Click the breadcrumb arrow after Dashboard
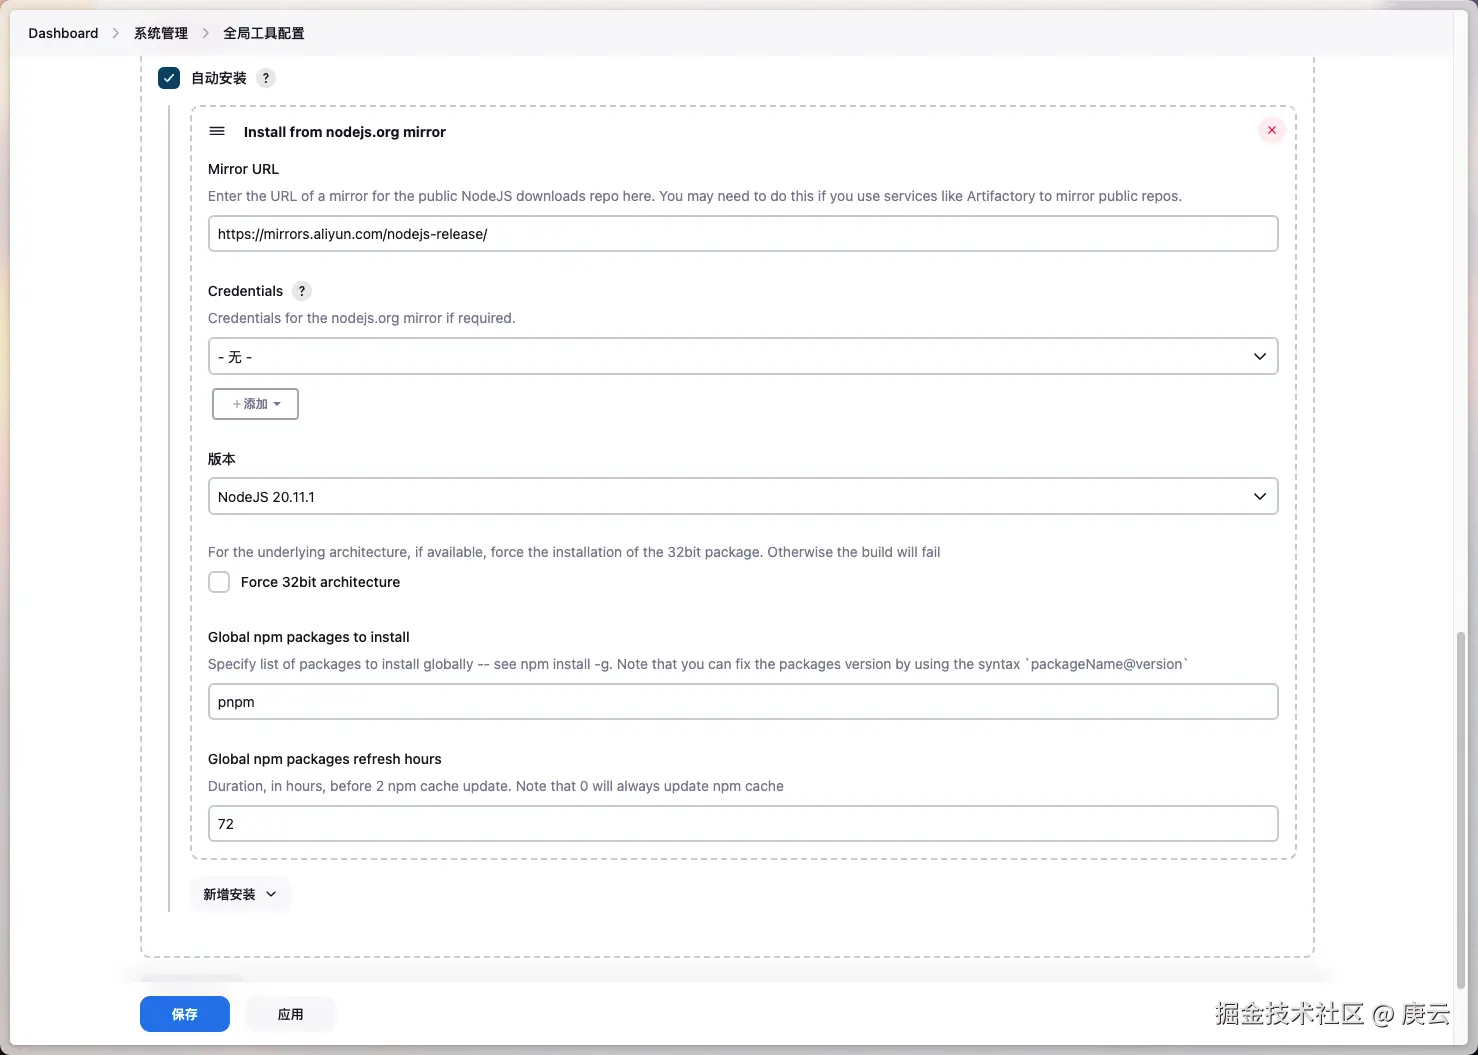Image resolution: width=1478 pixels, height=1055 pixels. point(116,33)
